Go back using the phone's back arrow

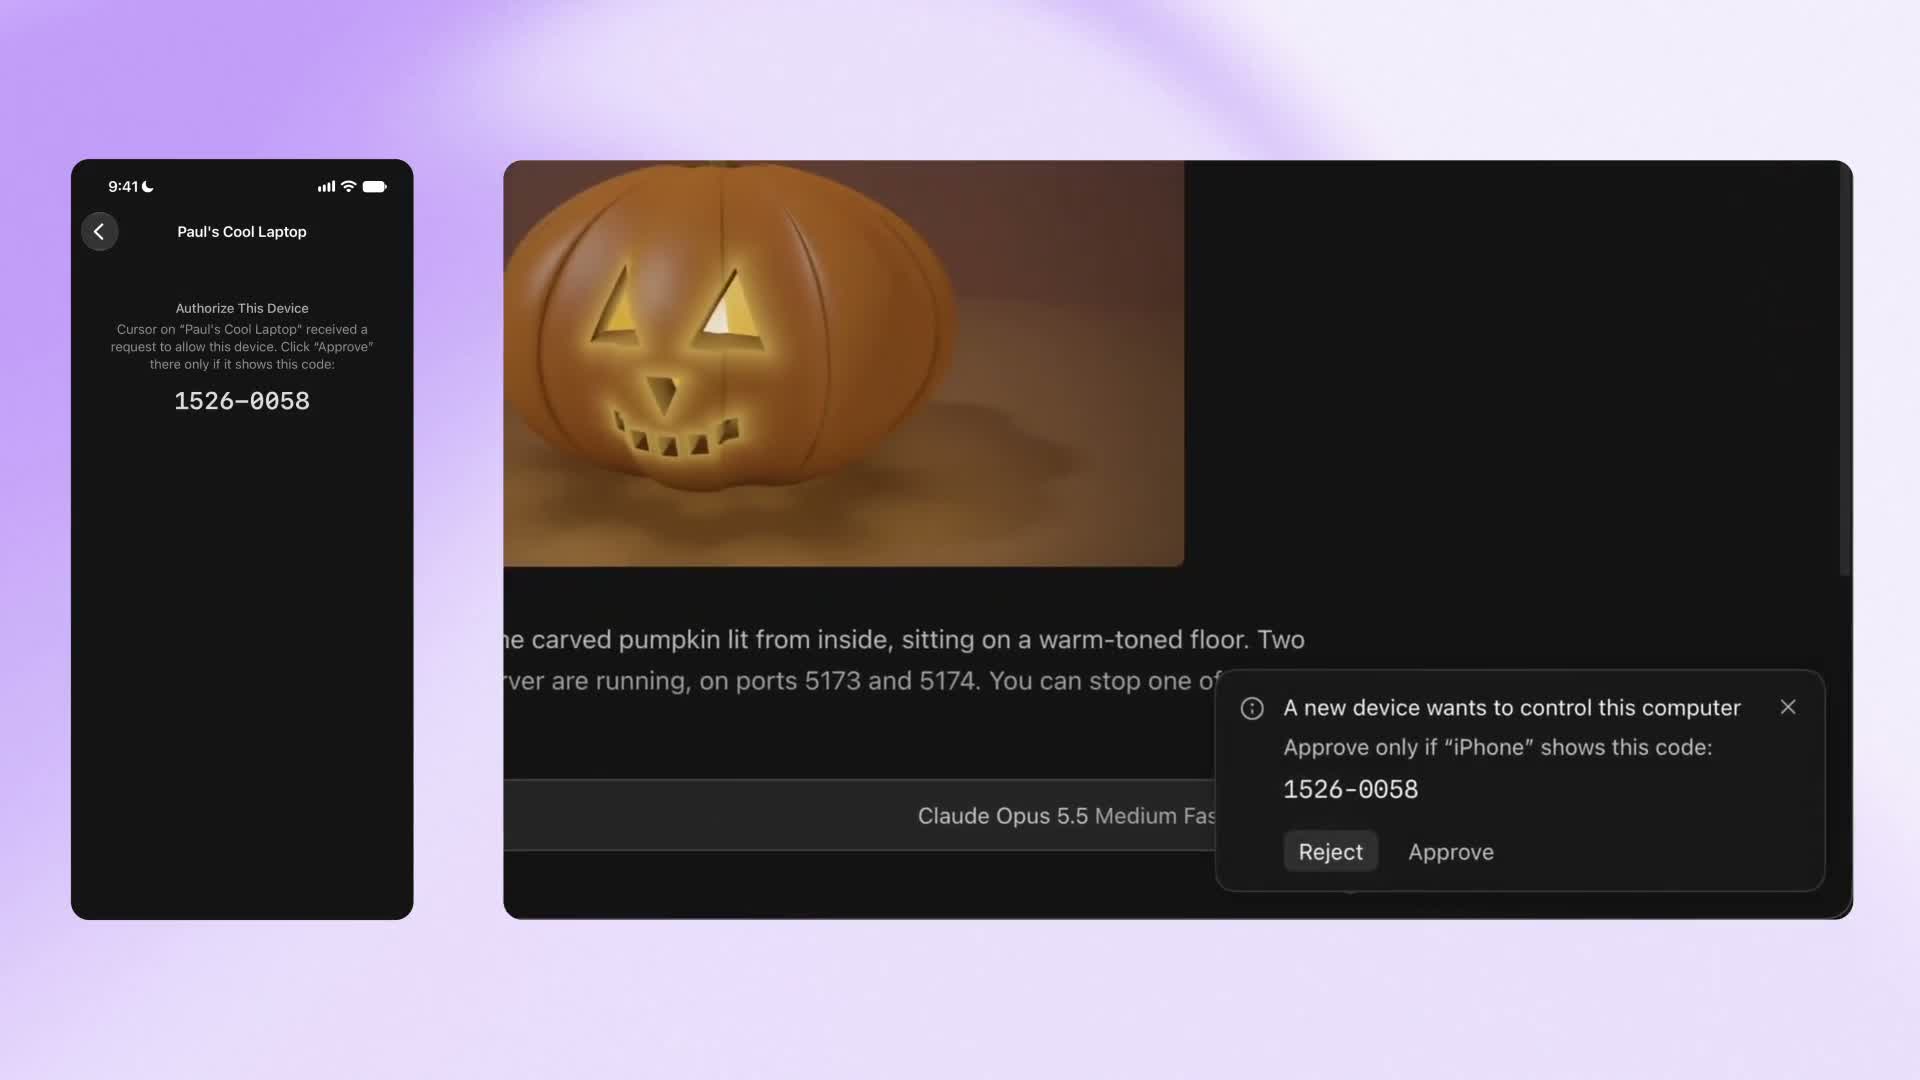tap(99, 232)
